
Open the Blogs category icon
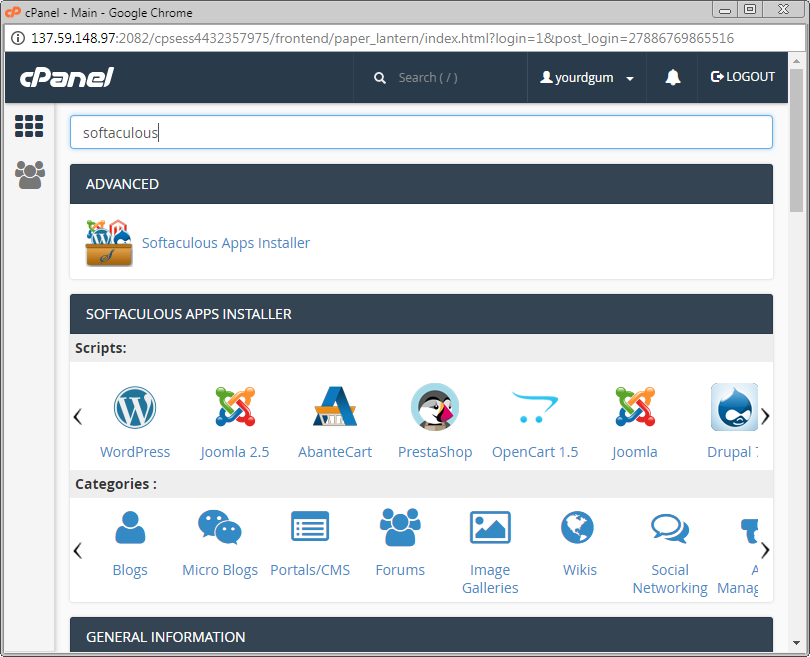coord(130,527)
